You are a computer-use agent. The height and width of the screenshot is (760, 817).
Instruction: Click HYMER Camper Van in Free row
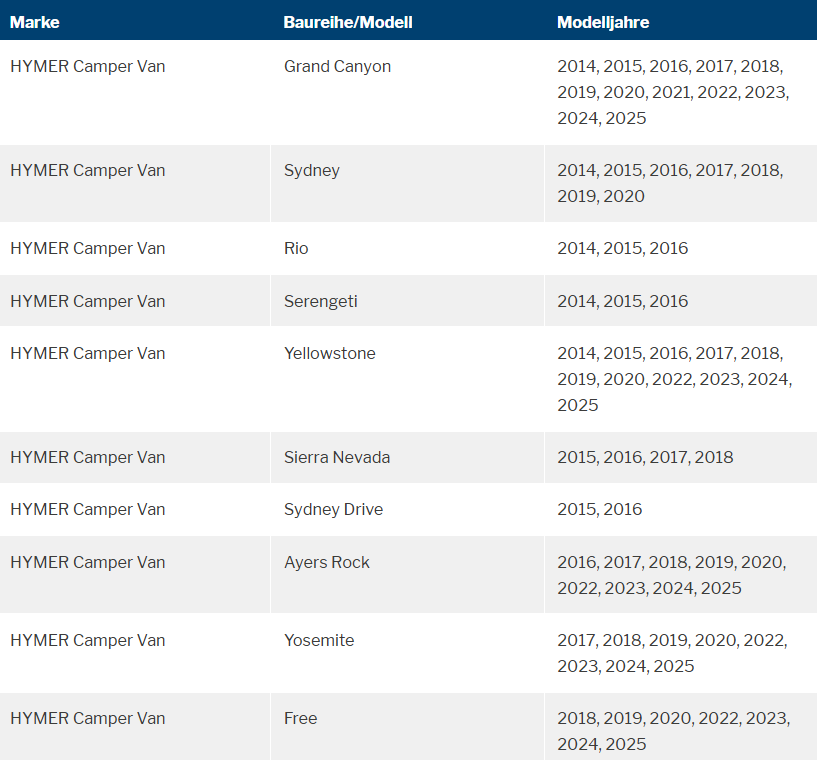(88, 718)
